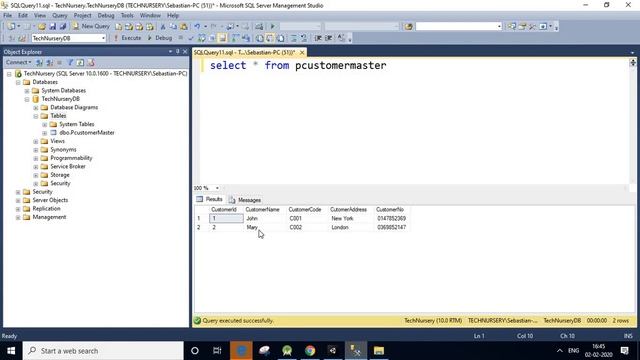Open the TechNurseryDB database dropdown
This screenshot has width=640, height=360.
[103, 38]
